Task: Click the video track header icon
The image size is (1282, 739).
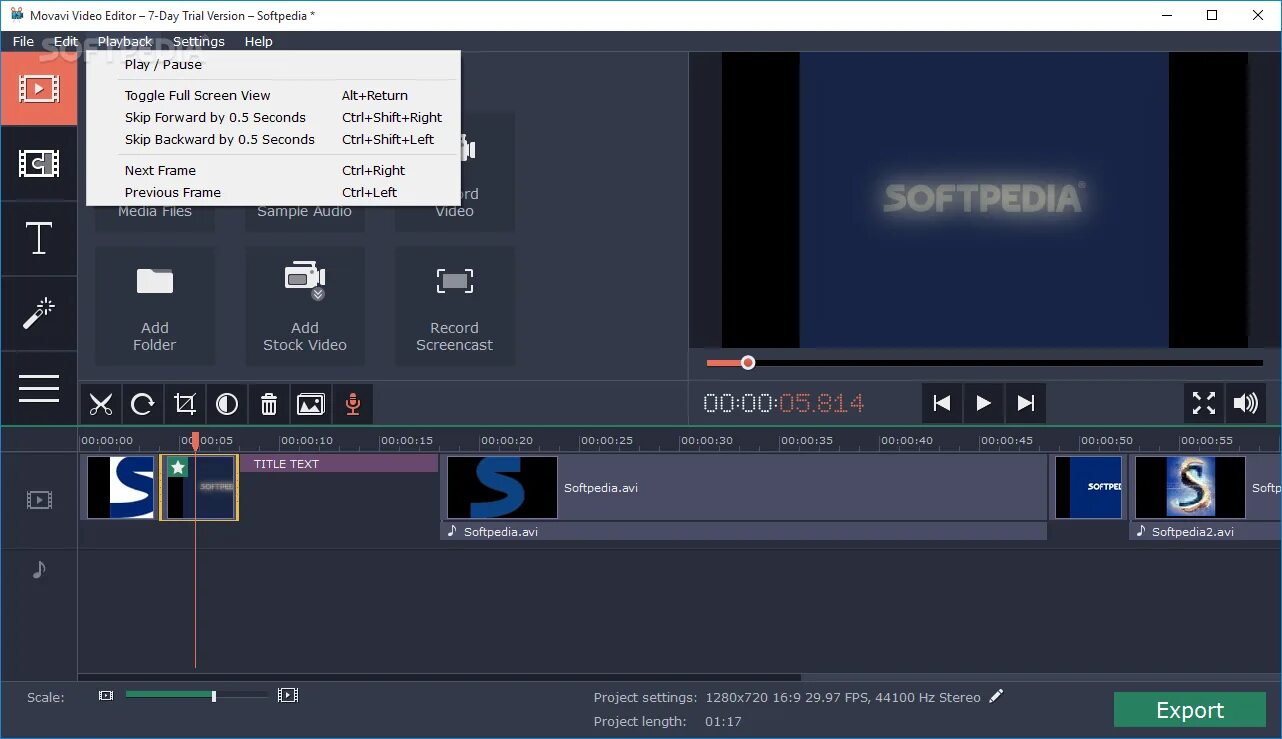Action: click(39, 500)
